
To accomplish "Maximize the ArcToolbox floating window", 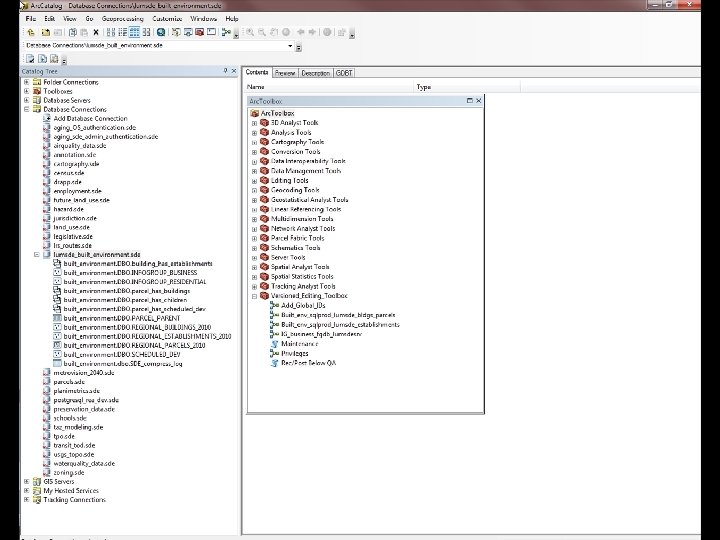I will (469, 101).
